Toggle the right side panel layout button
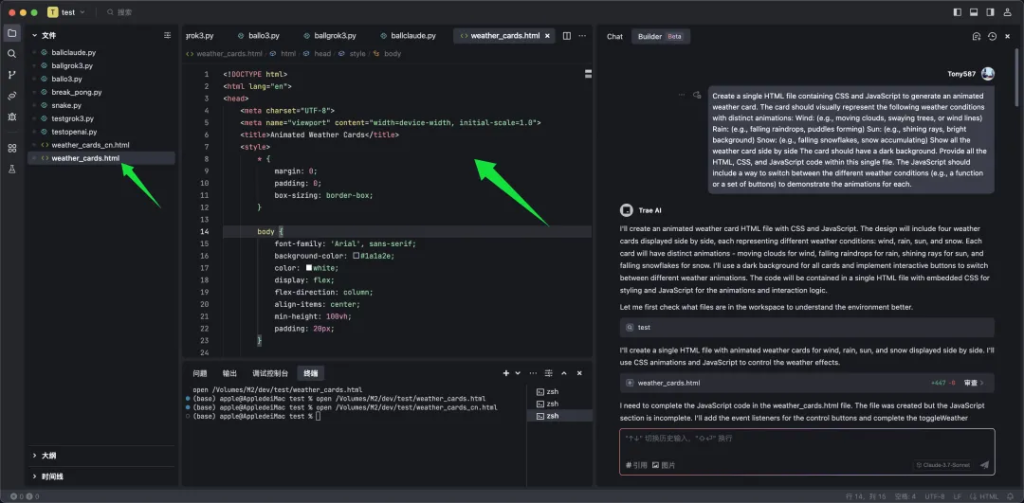This screenshot has height=503, width=1024. 990,12
